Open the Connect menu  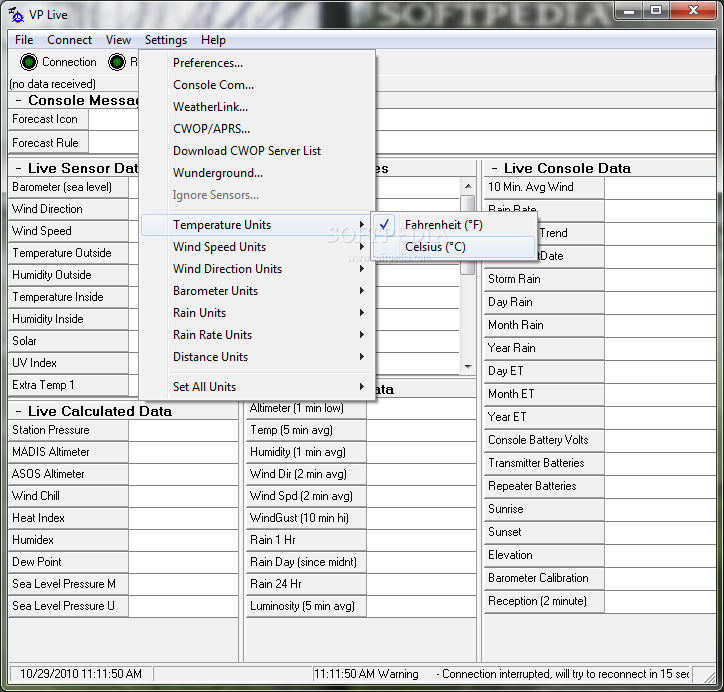coord(69,40)
